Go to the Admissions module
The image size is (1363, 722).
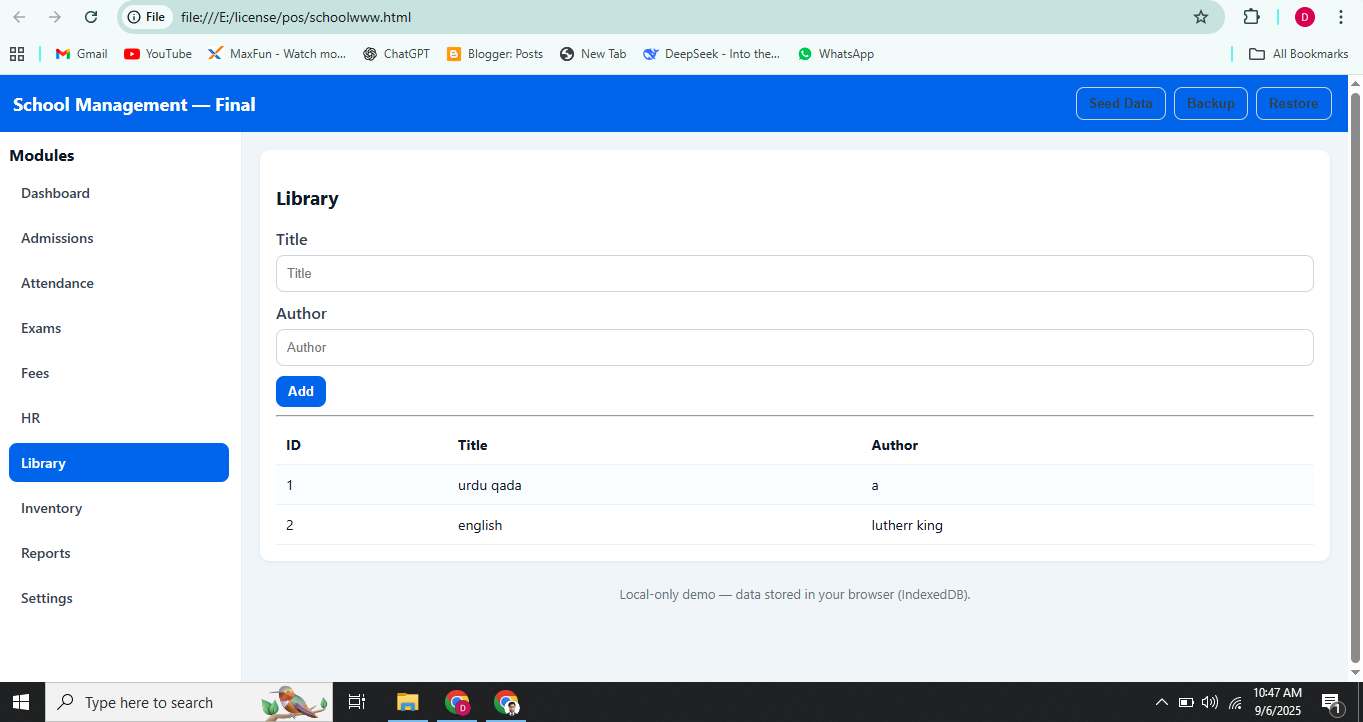pos(57,238)
